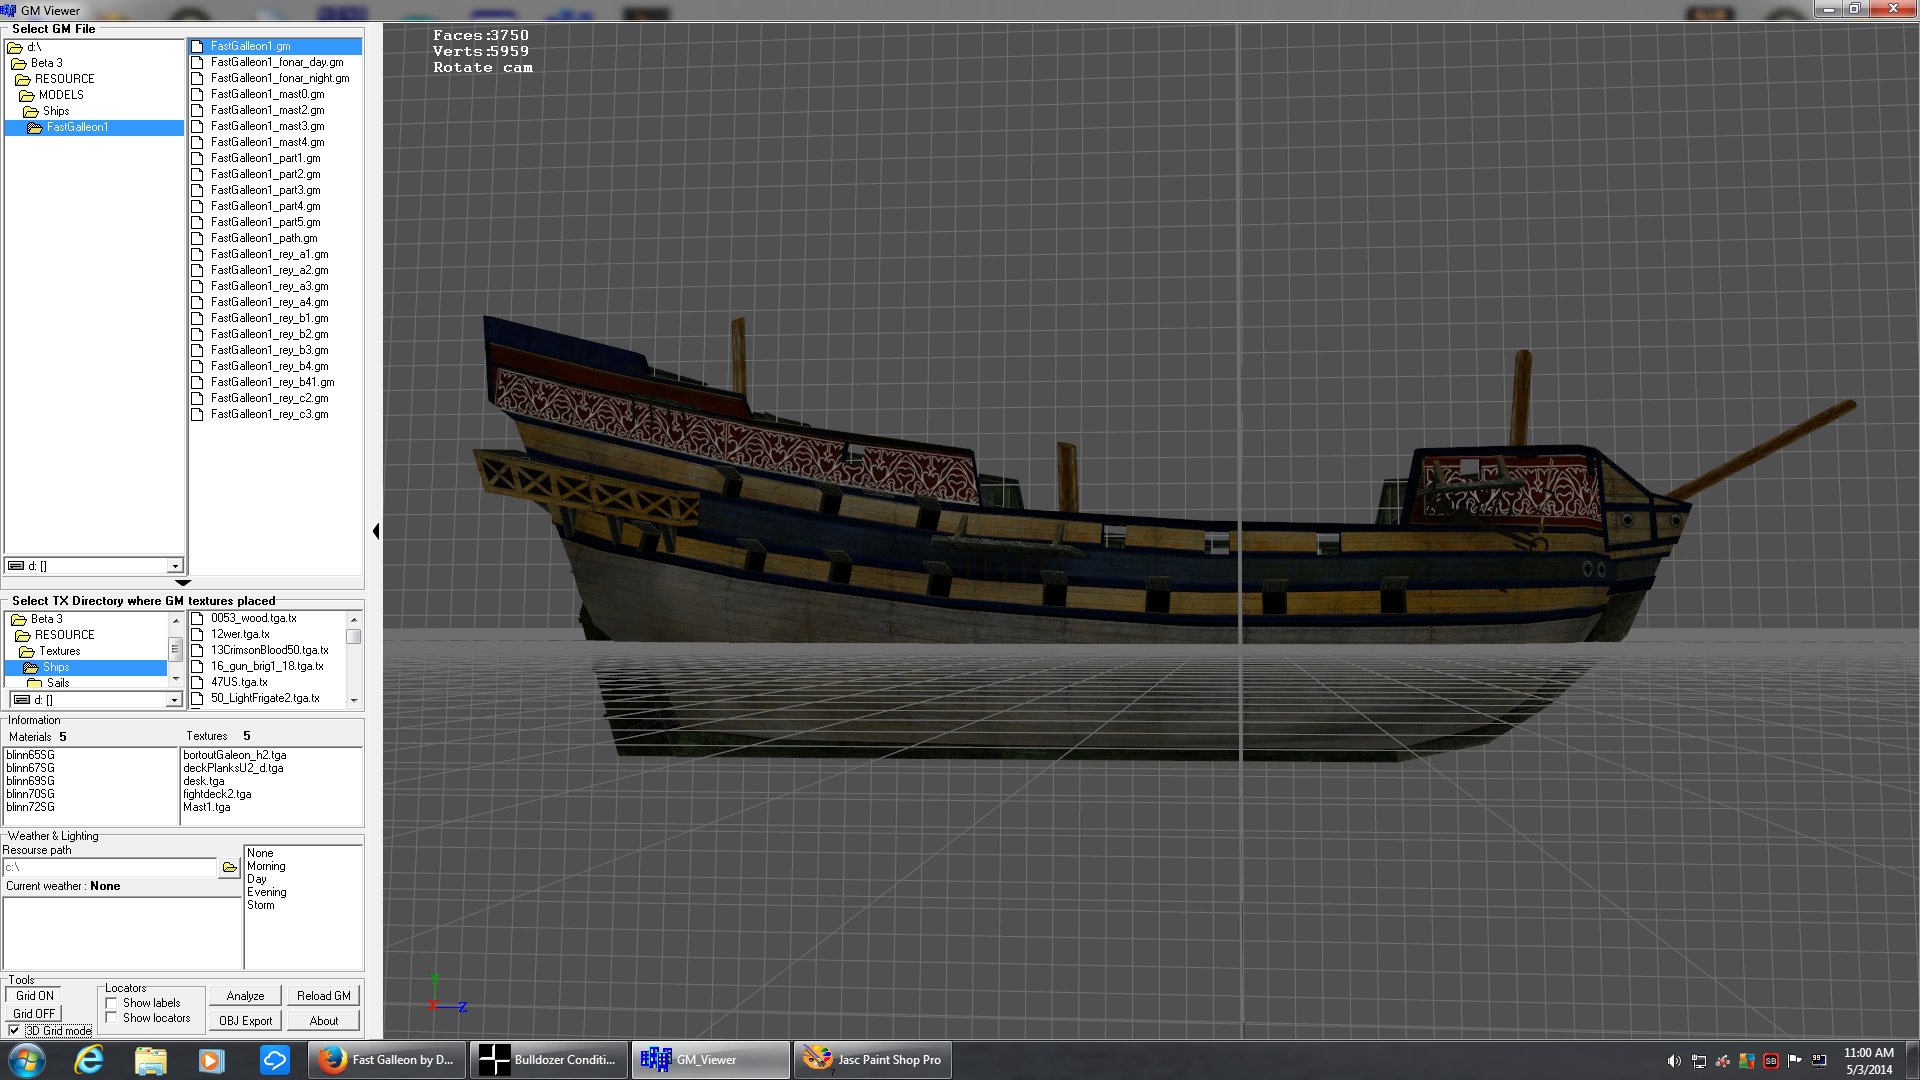Select Evening in the weather list
Image resolution: width=1920 pixels, height=1080 pixels.
click(x=266, y=892)
